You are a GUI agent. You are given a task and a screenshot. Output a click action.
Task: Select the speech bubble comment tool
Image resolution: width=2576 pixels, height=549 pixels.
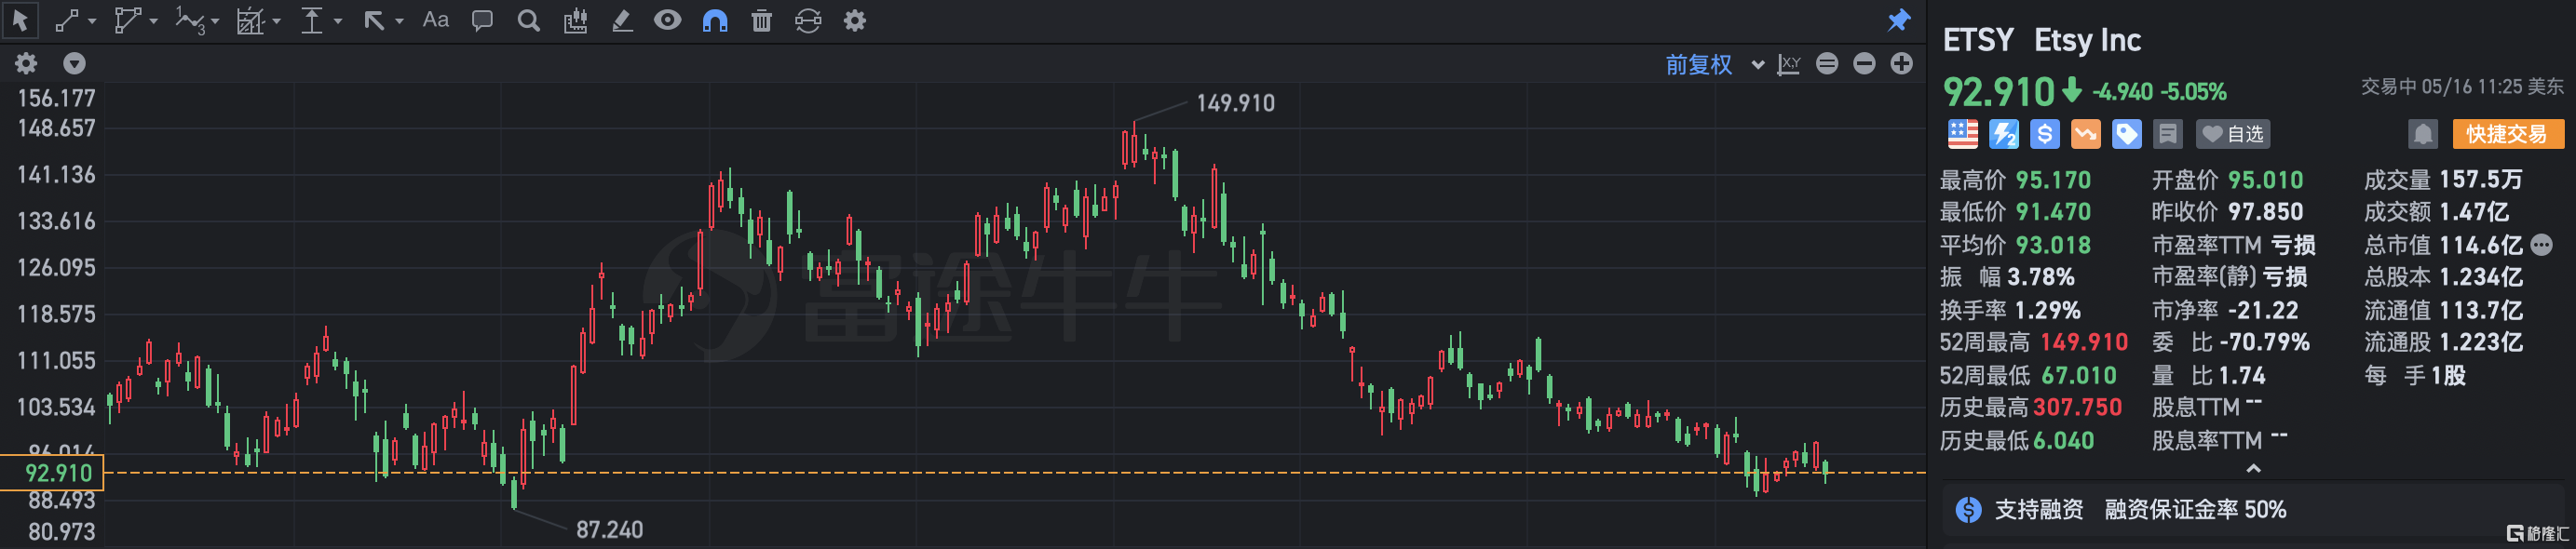tap(482, 20)
